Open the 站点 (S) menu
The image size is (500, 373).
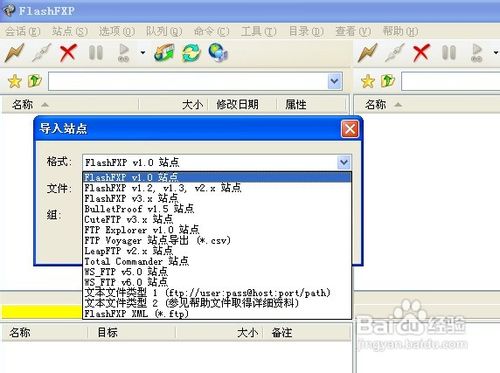(x=70, y=31)
